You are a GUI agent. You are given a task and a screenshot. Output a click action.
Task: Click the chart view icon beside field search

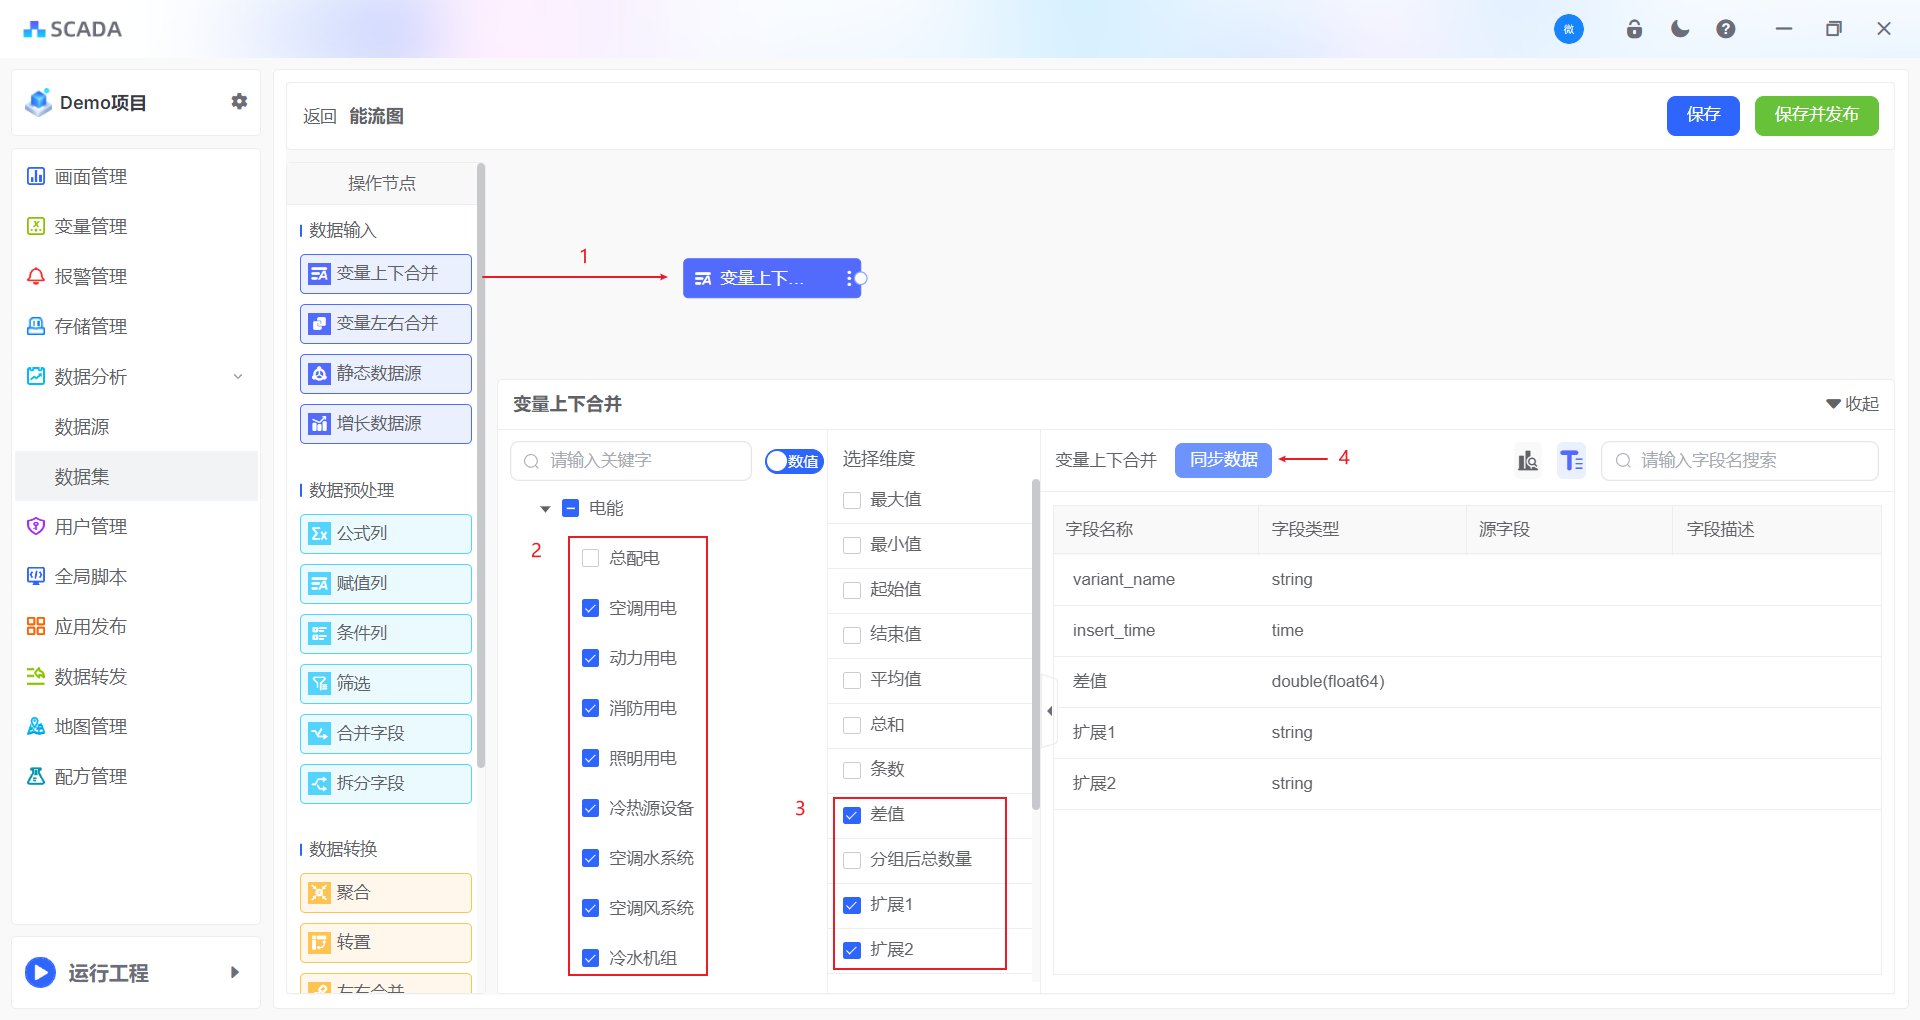click(1527, 460)
